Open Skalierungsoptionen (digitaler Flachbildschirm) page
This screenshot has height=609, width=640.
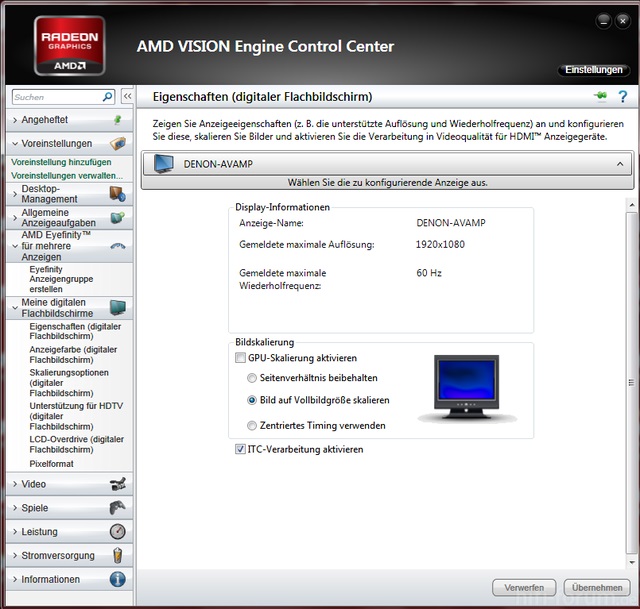click(x=69, y=383)
